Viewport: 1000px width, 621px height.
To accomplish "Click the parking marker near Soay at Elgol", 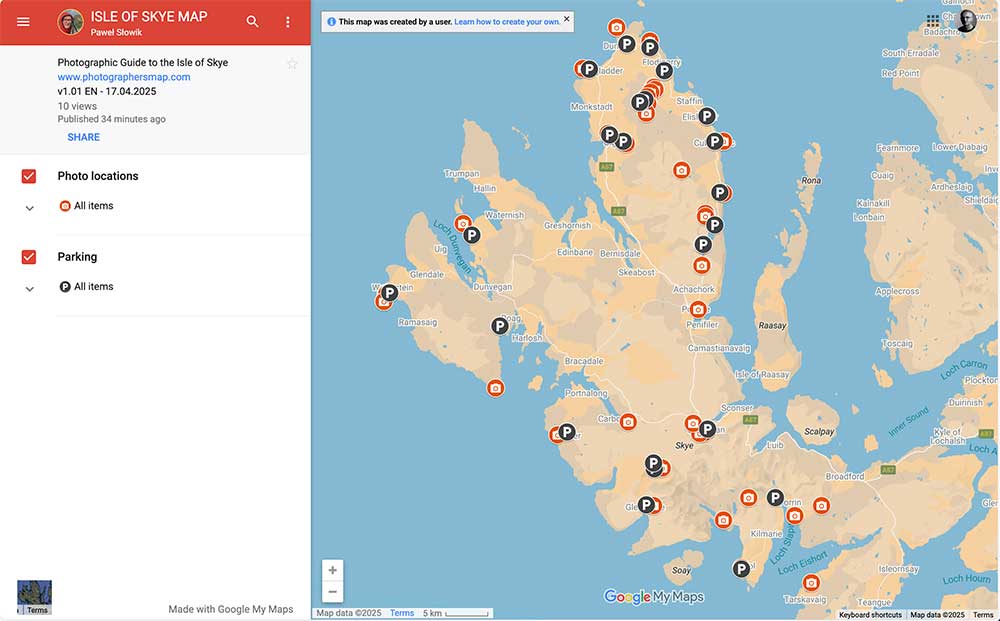I will (x=740, y=569).
